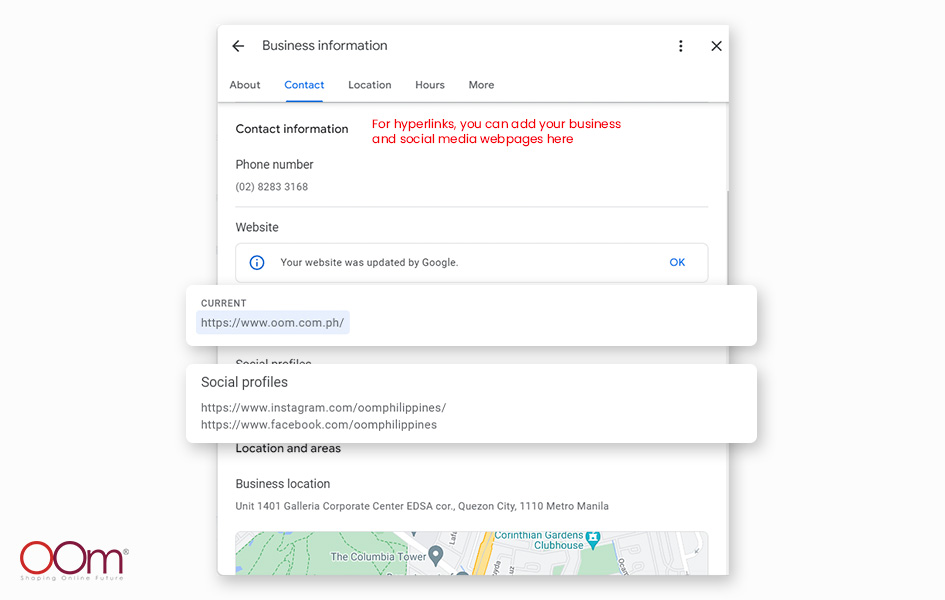Click the Unit 1401 Galleria business address

[422, 506]
